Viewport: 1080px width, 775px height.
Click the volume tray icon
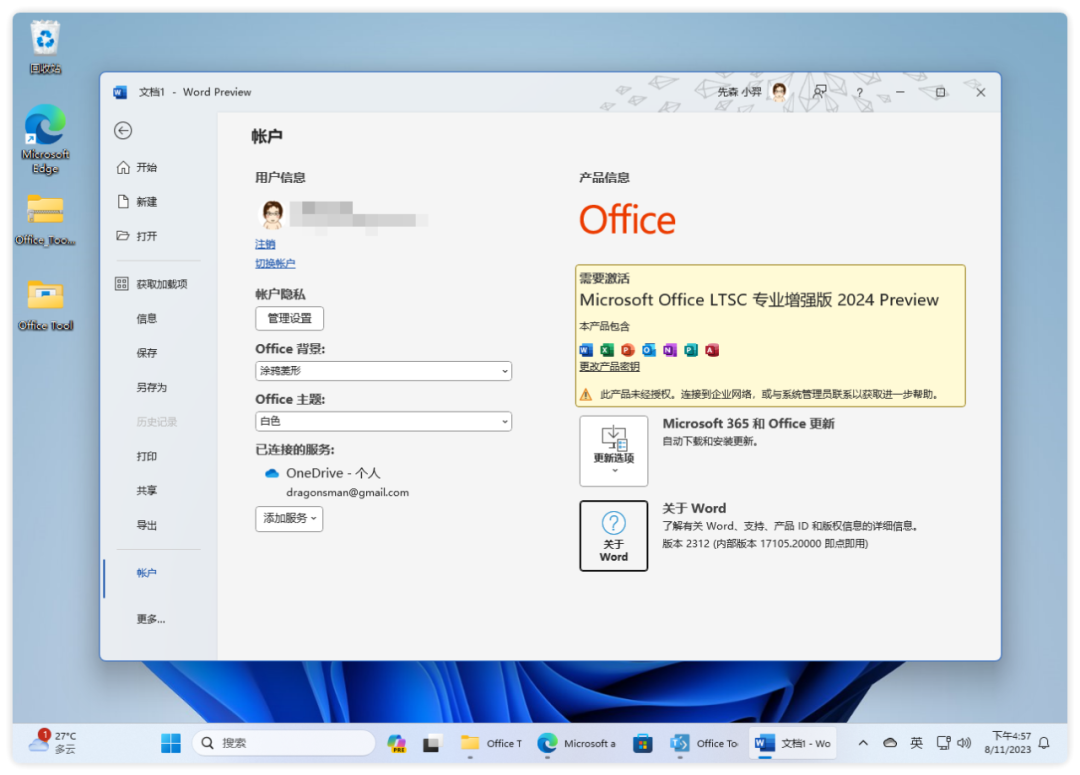964,743
